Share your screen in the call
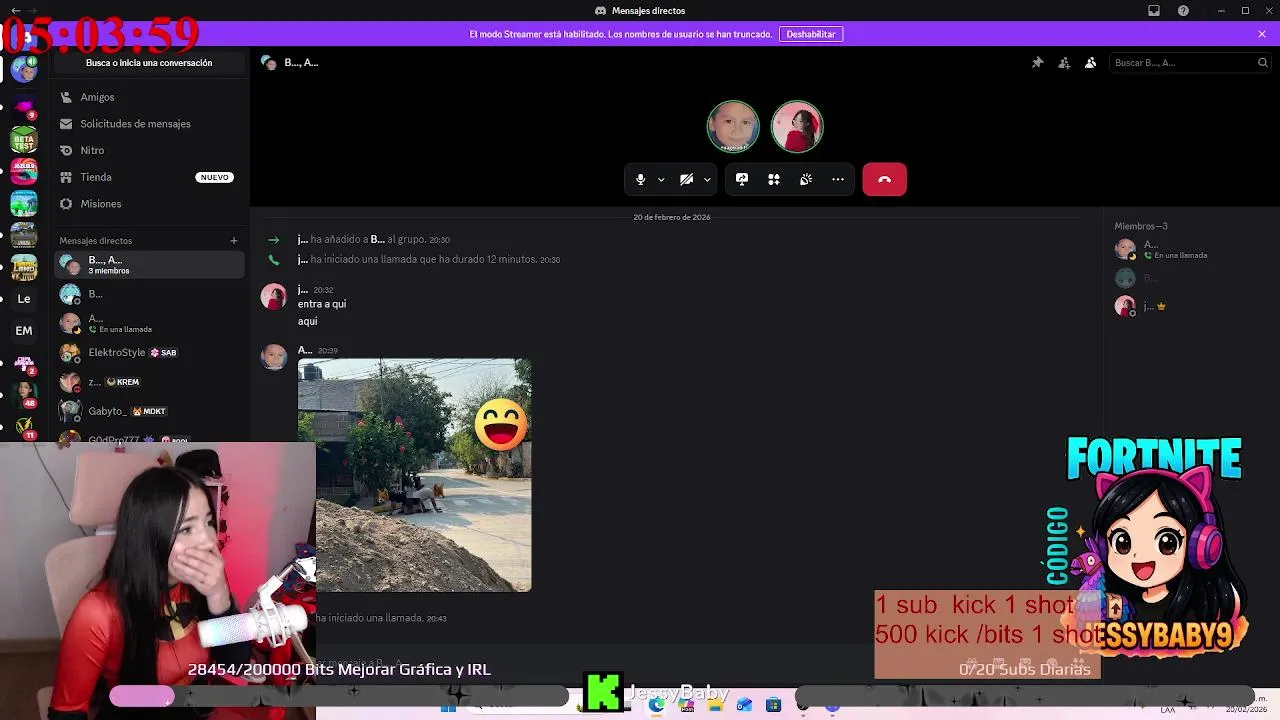Viewport: 1280px width, 720px height. tap(742, 180)
